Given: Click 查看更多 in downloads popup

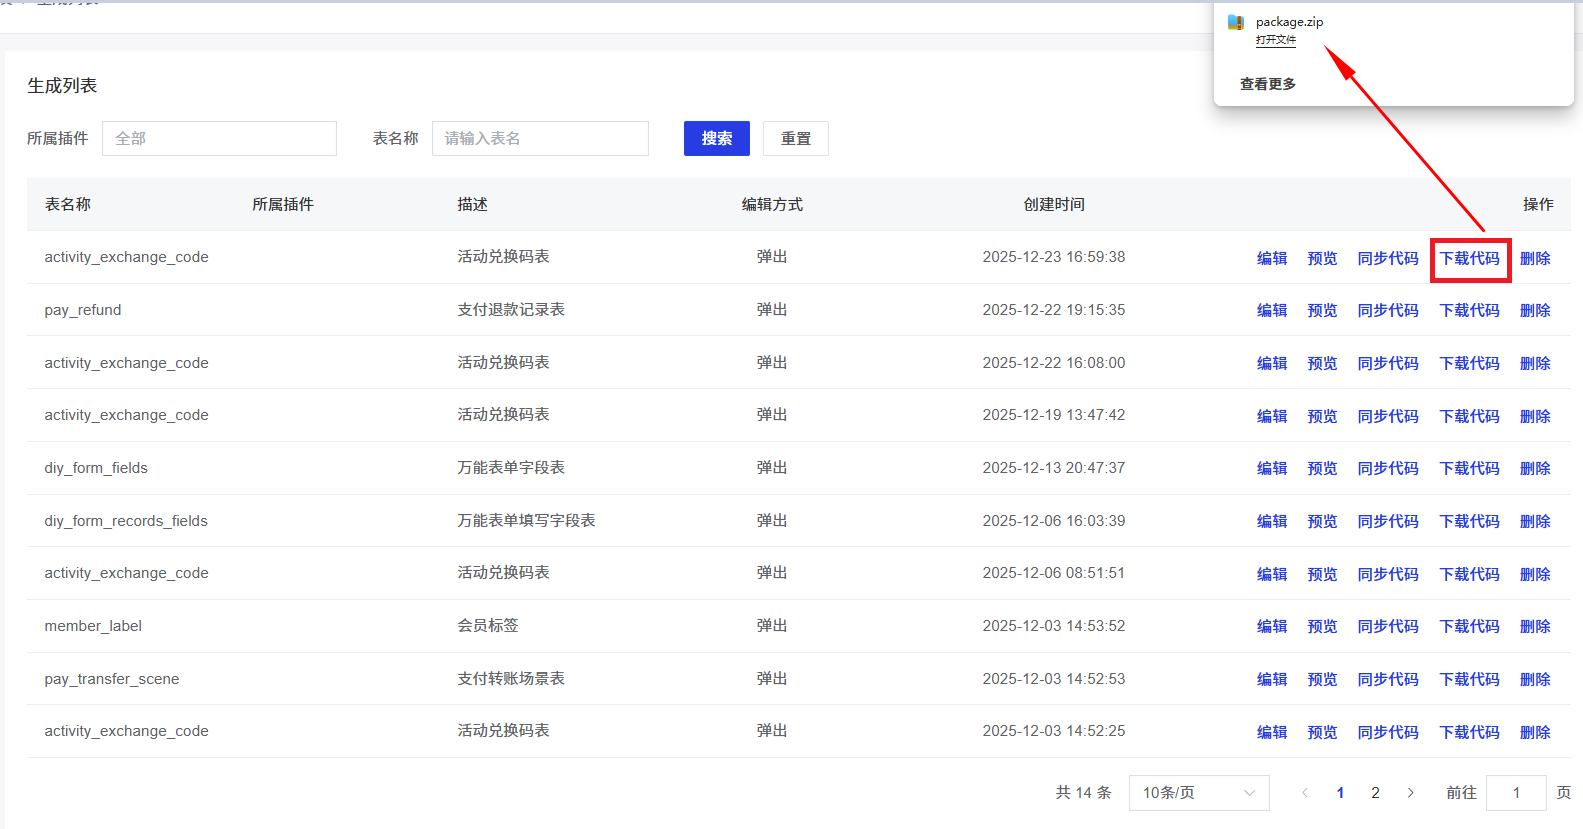Looking at the screenshot, I should [1267, 84].
